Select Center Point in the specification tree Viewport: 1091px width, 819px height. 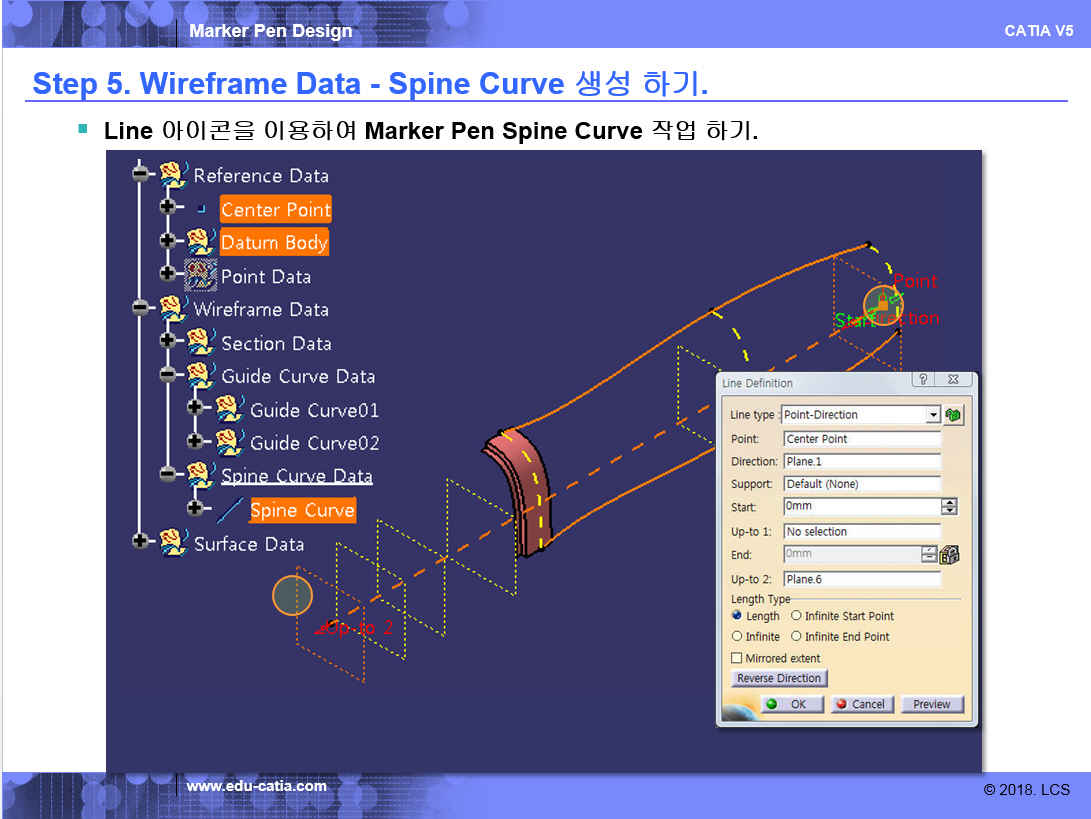coord(275,209)
